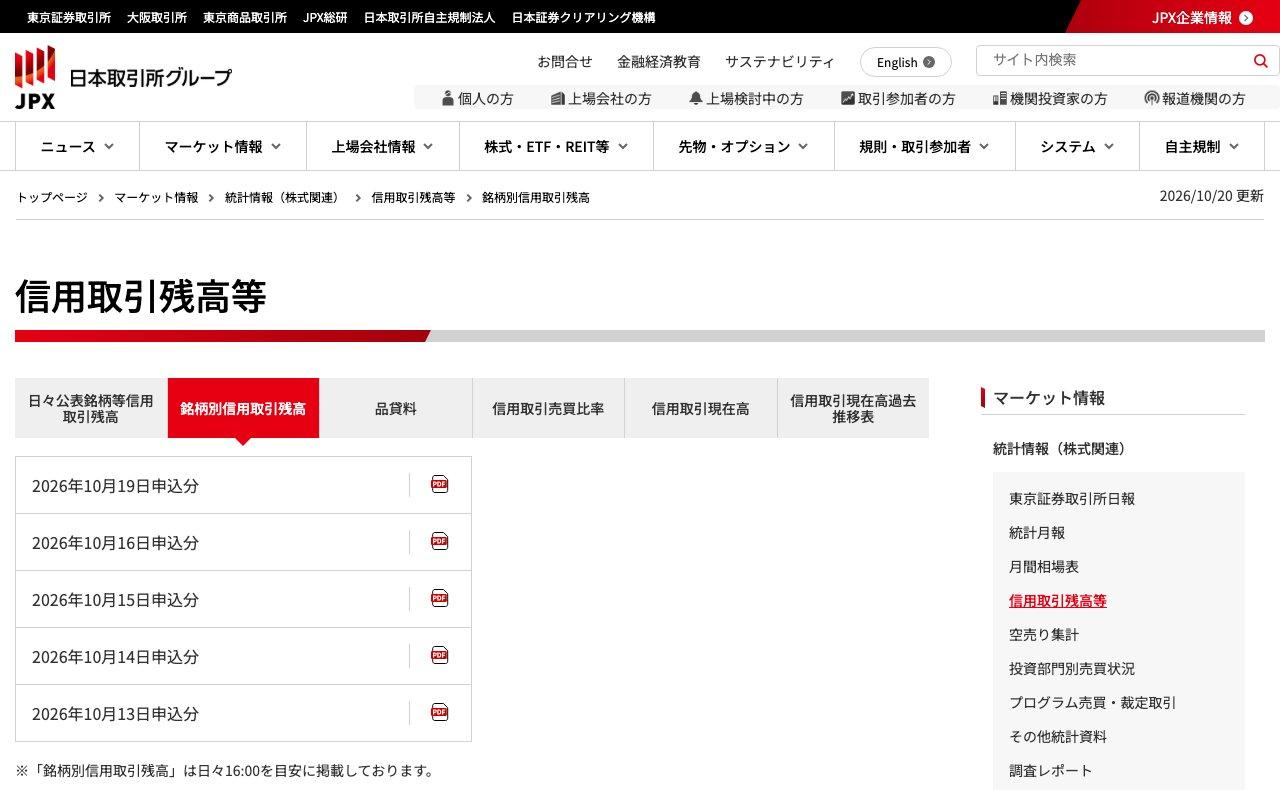Screen dimensions: 1280x790
Task: Click the 上場検討中の方 bell icon
Action: coord(696,98)
